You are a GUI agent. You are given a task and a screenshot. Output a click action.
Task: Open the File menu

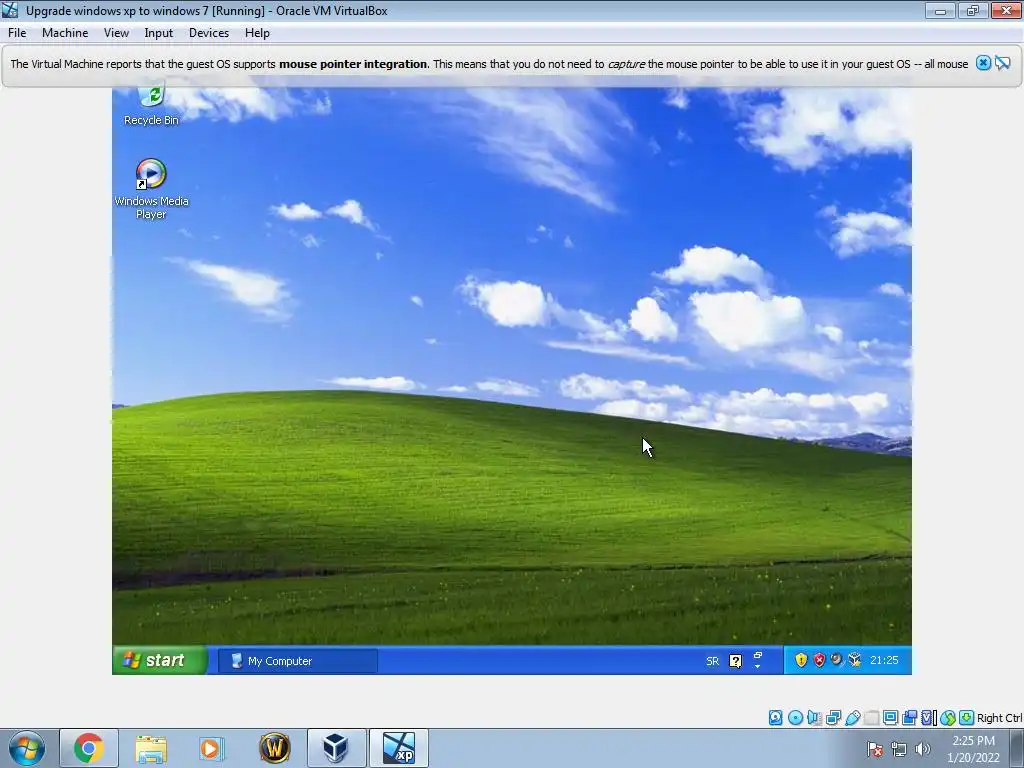point(17,33)
